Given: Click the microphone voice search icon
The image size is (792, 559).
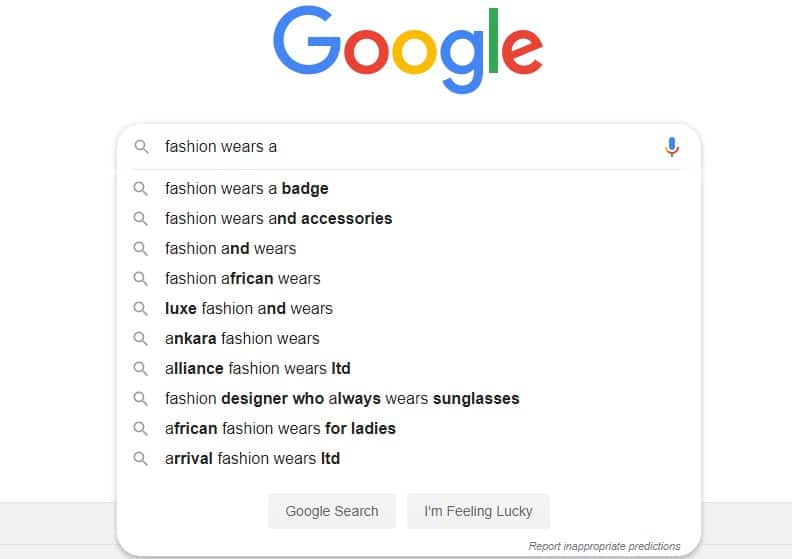Looking at the screenshot, I should [x=672, y=147].
